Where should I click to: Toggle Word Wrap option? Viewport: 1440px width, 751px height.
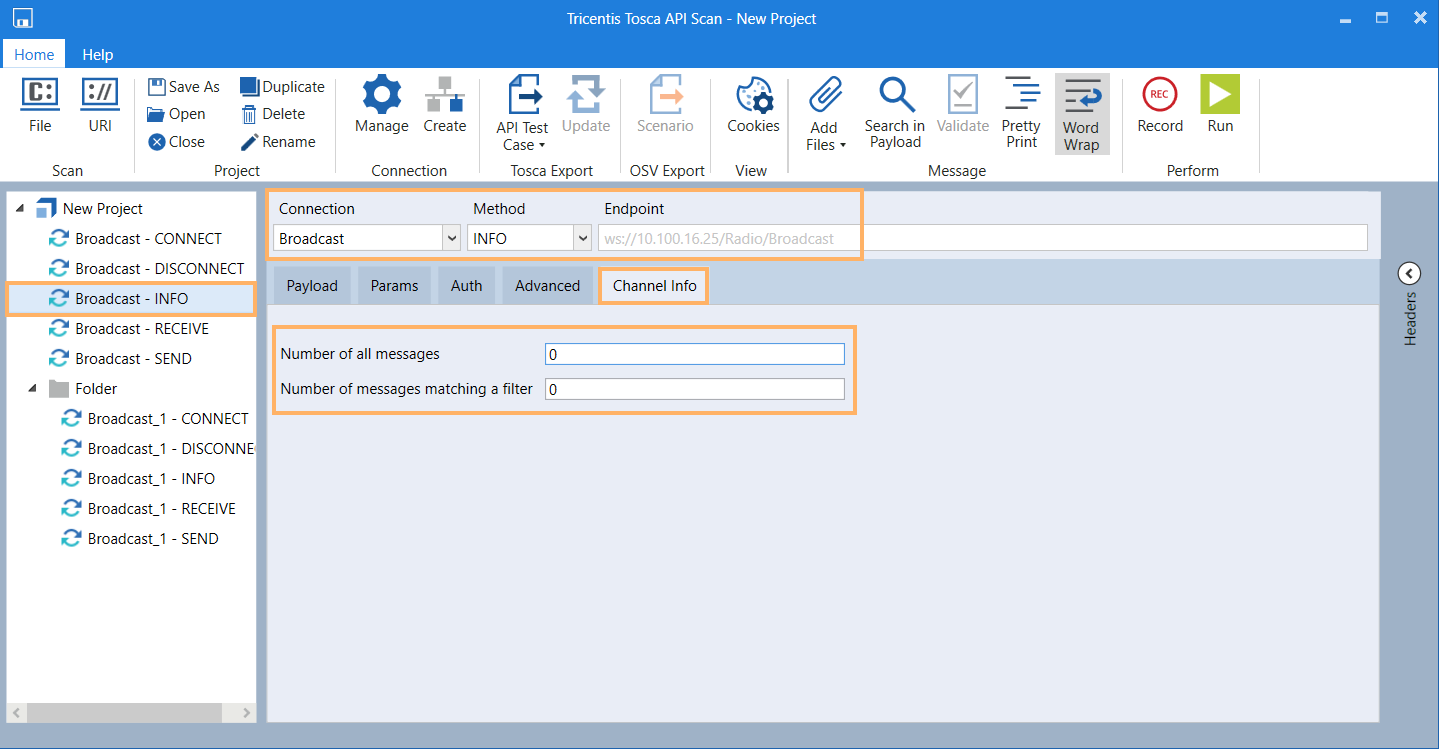coord(1081,114)
